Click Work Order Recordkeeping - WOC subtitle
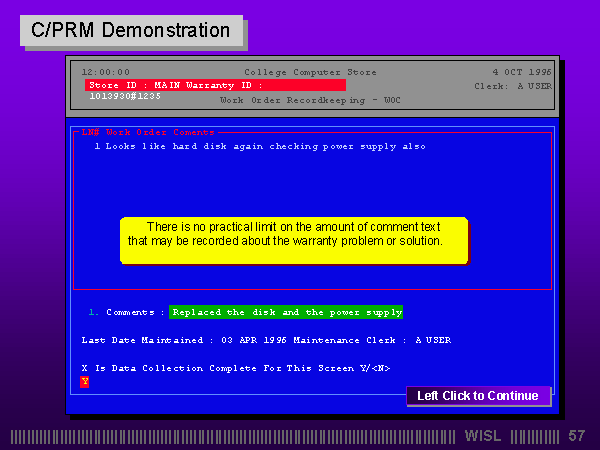Viewport: 600px width, 450px height. 309,100
